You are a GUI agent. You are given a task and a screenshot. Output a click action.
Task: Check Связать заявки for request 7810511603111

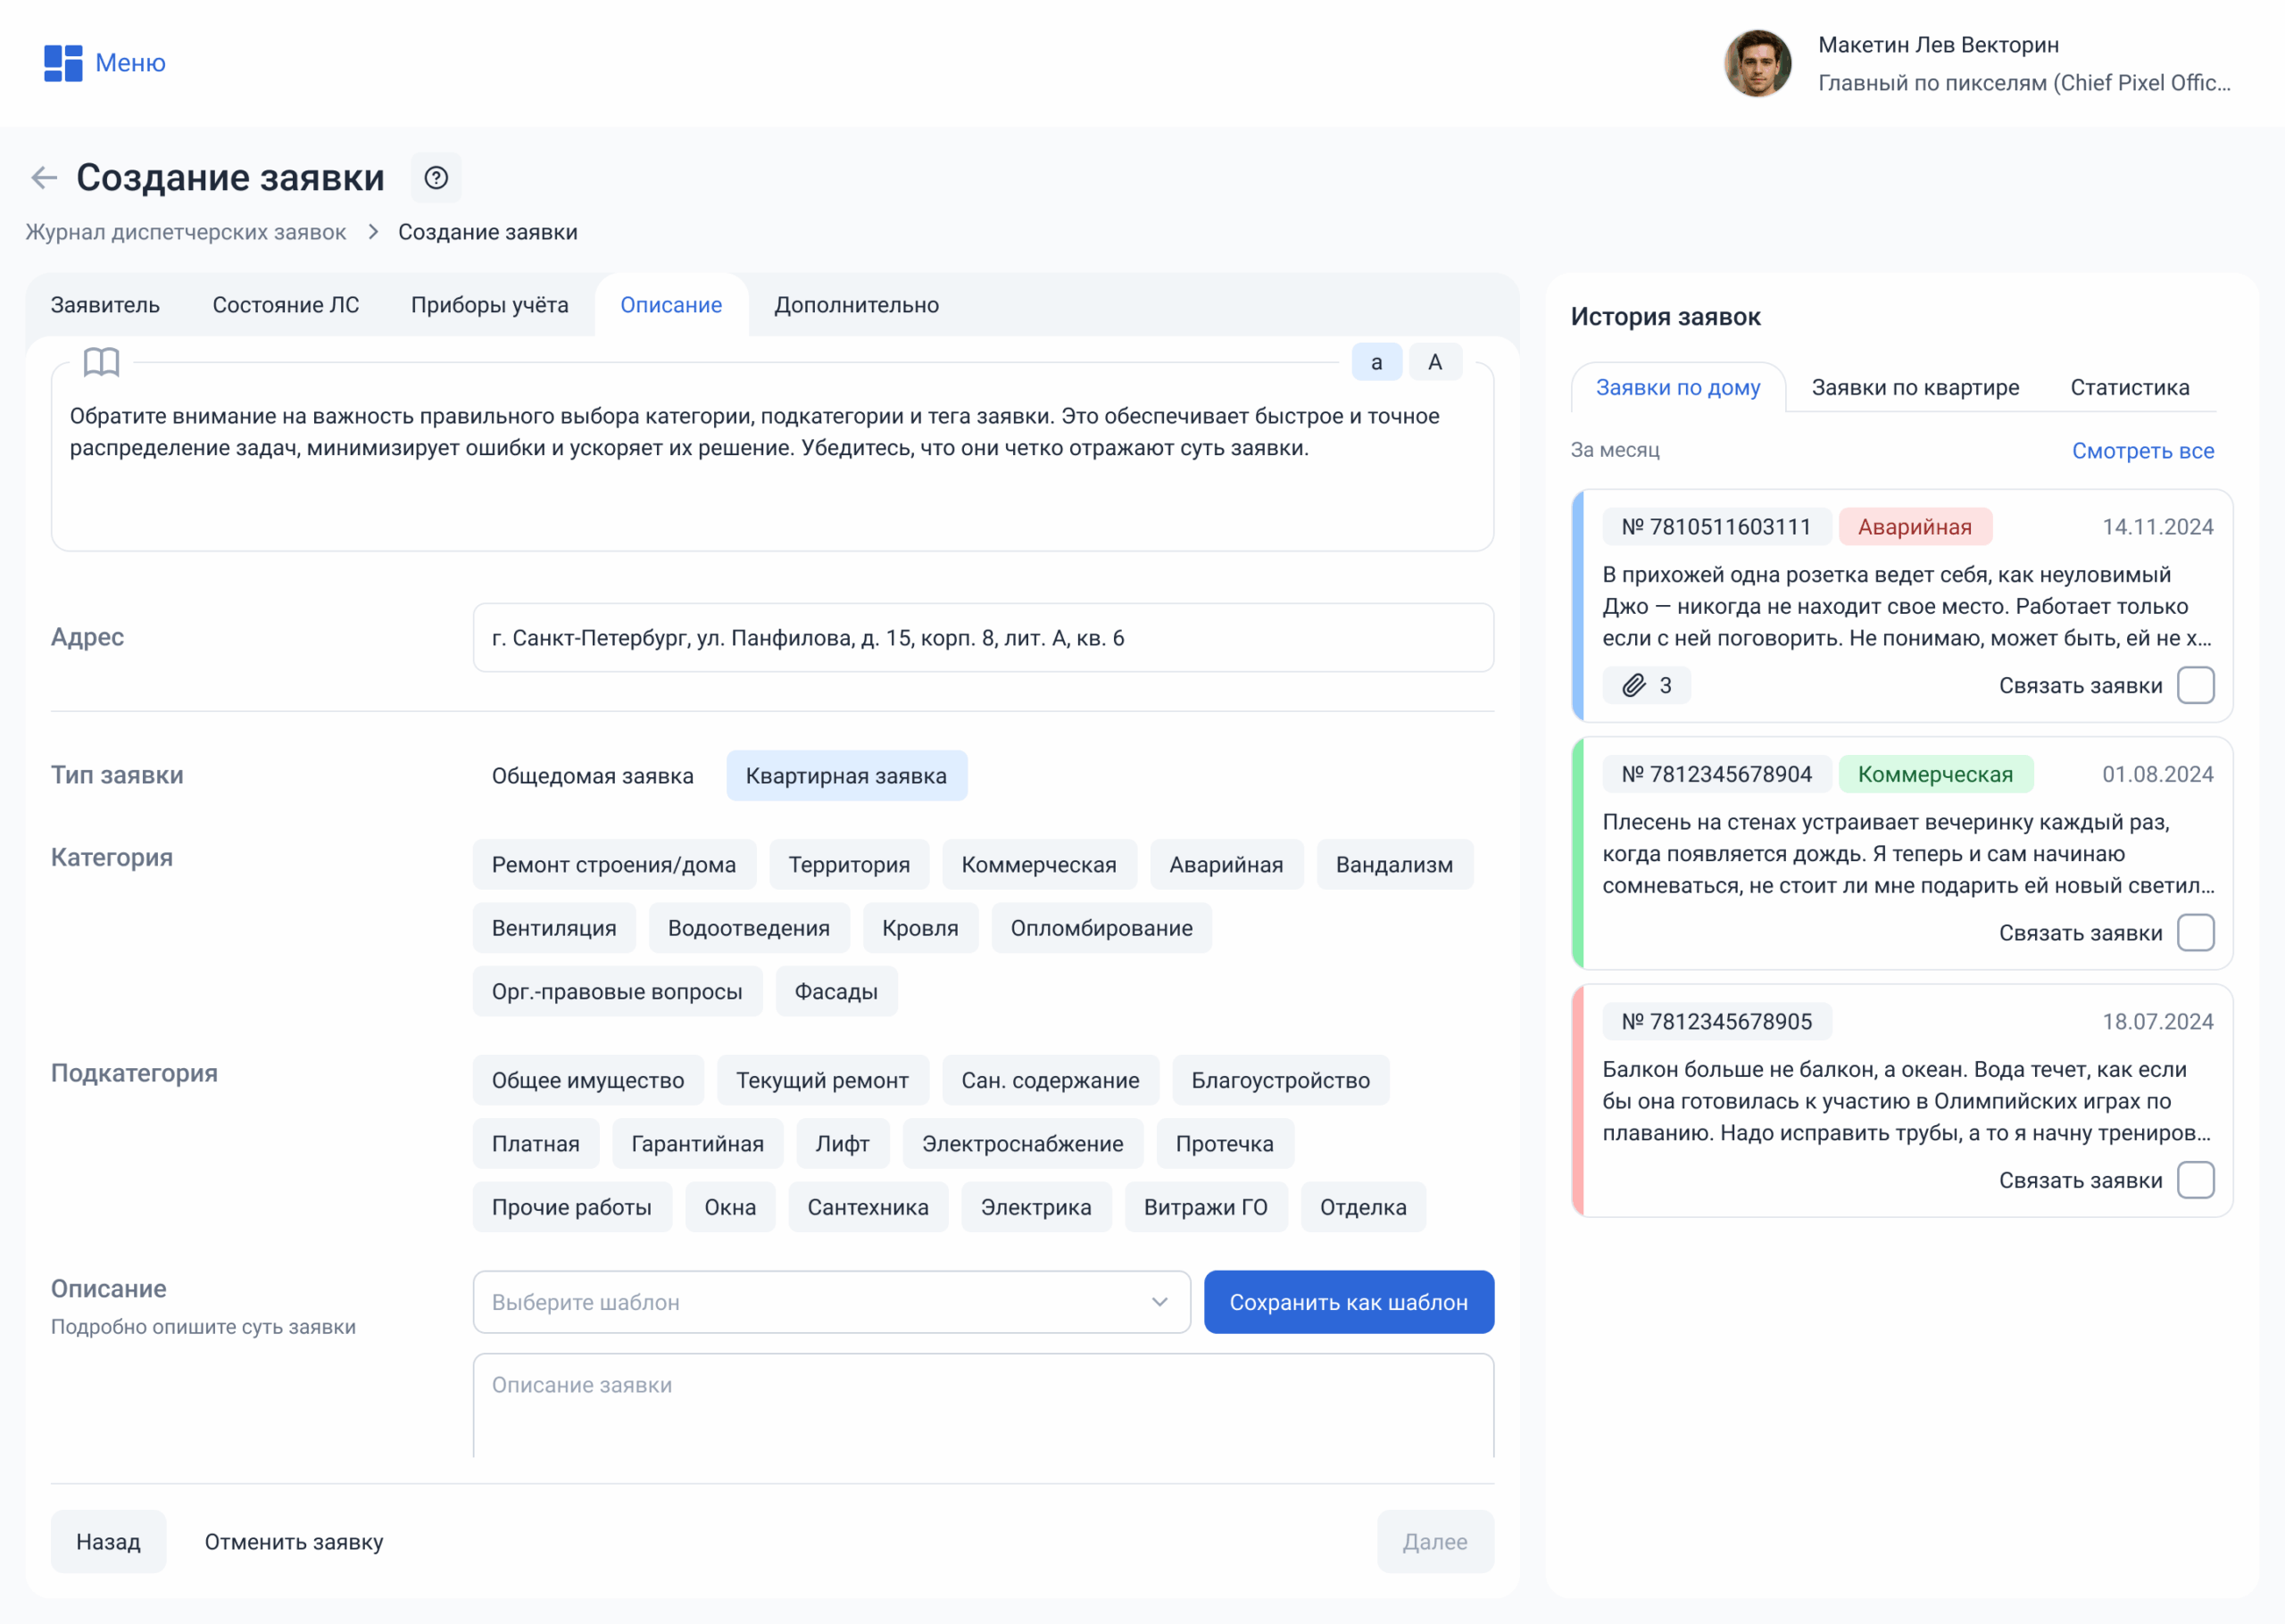click(x=2195, y=685)
